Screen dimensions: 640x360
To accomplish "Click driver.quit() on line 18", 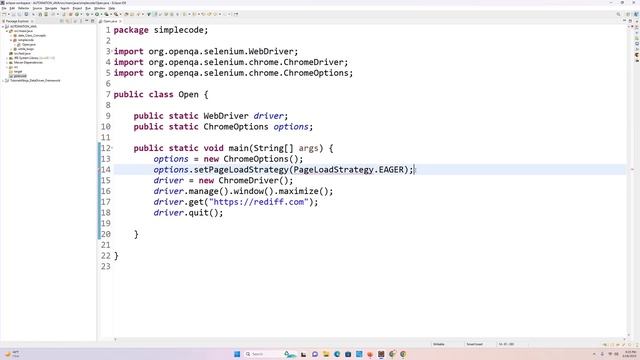I will (188, 213).
